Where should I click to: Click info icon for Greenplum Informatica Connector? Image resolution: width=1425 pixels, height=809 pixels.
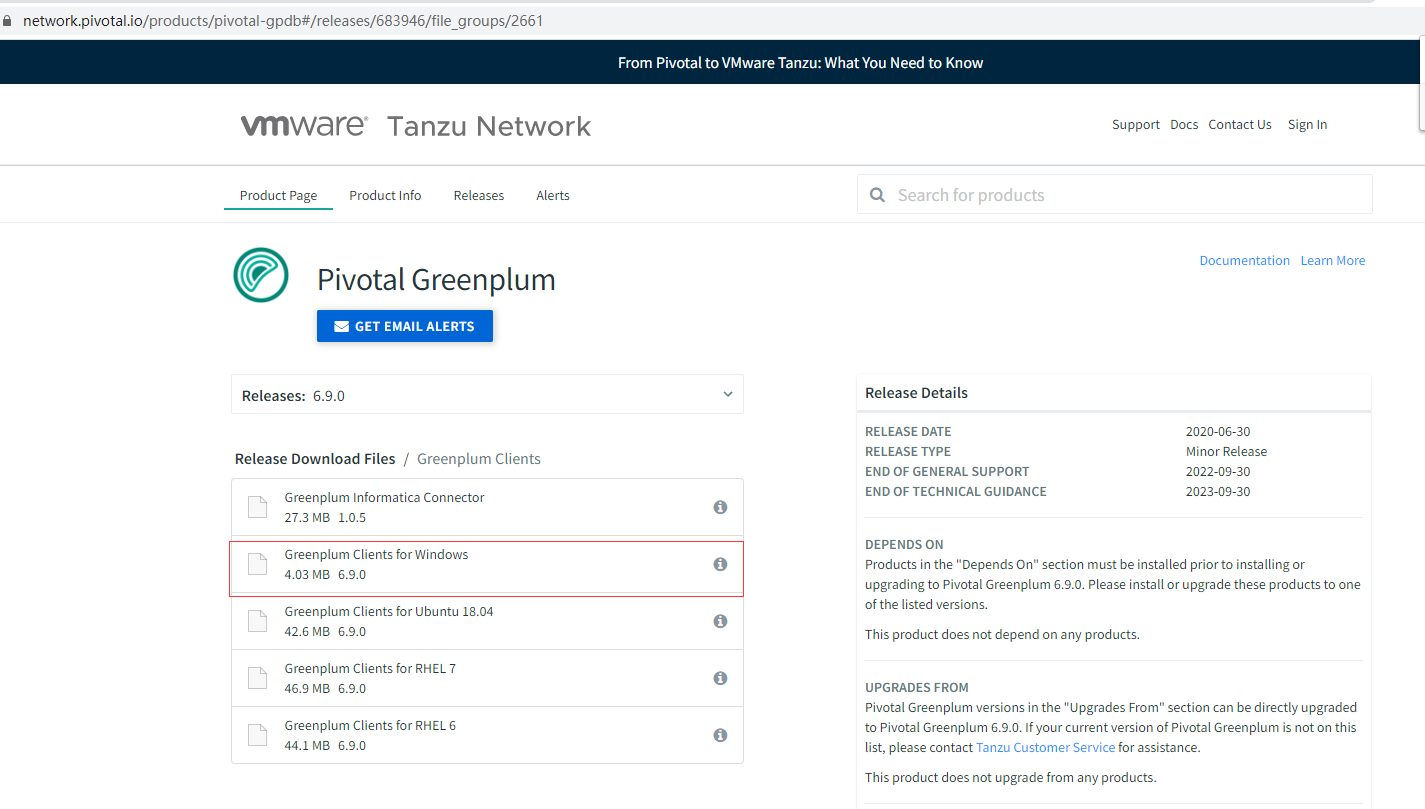pyautogui.click(x=720, y=507)
